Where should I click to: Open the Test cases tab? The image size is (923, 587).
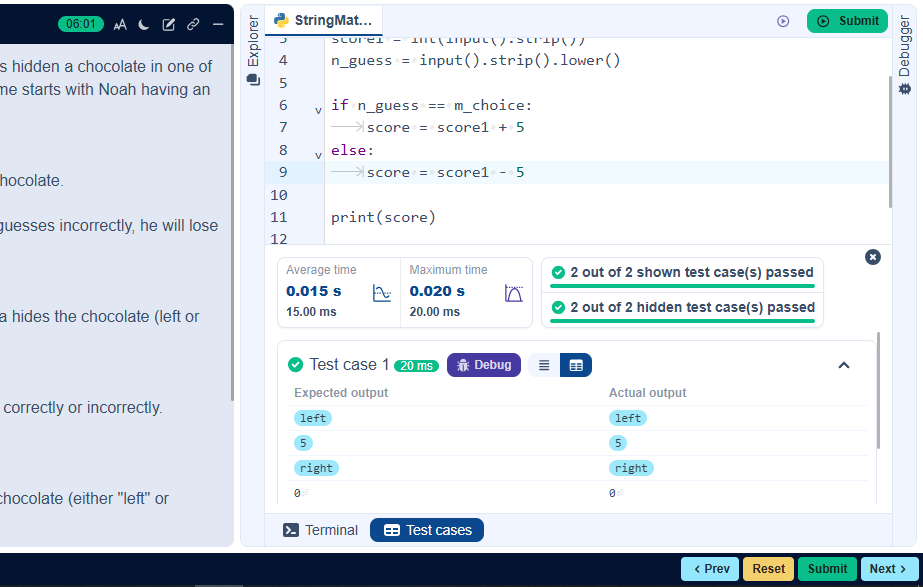coord(427,530)
